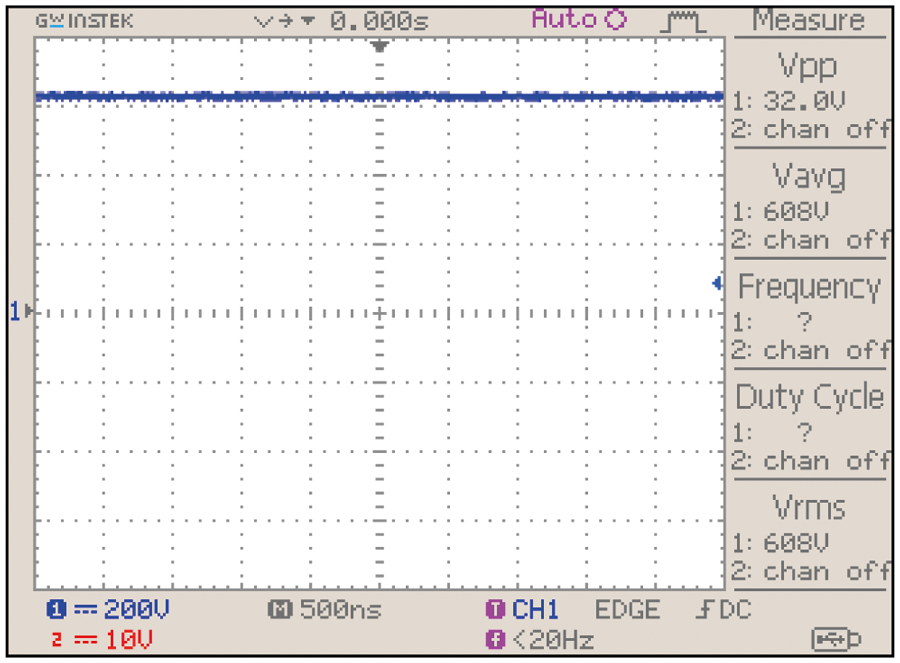Open the Vpp measurement selection

click(809, 66)
